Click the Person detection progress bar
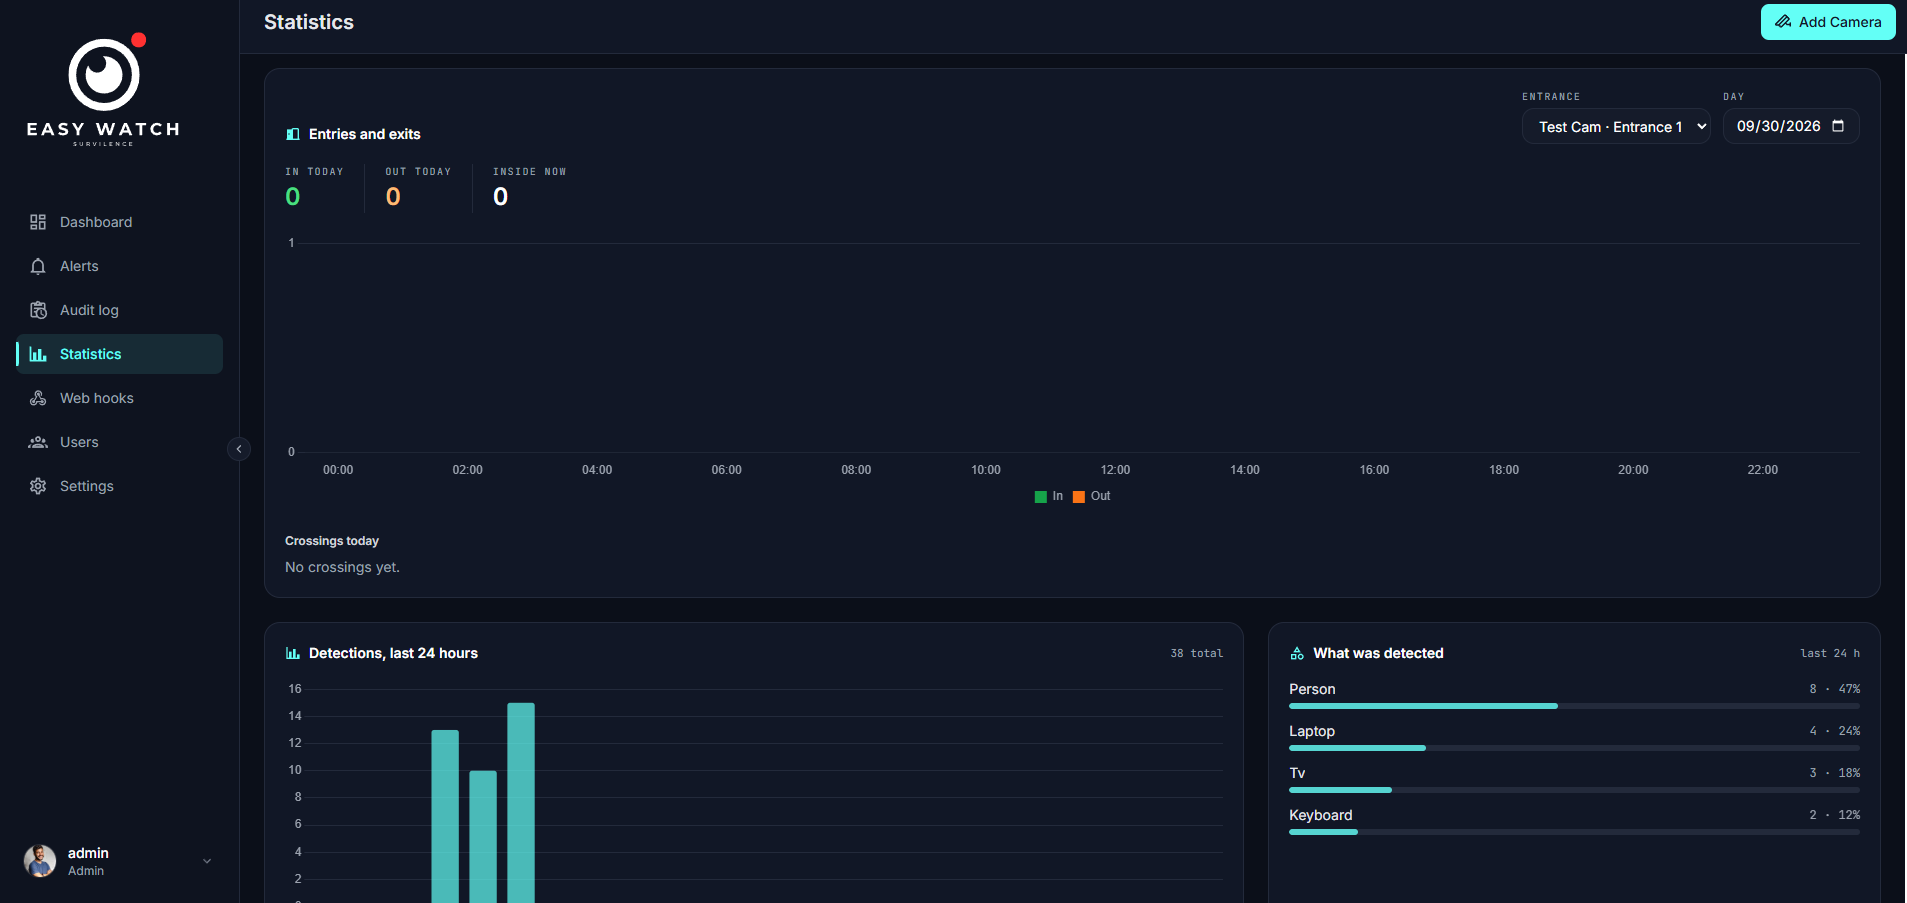 click(x=1574, y=706)
